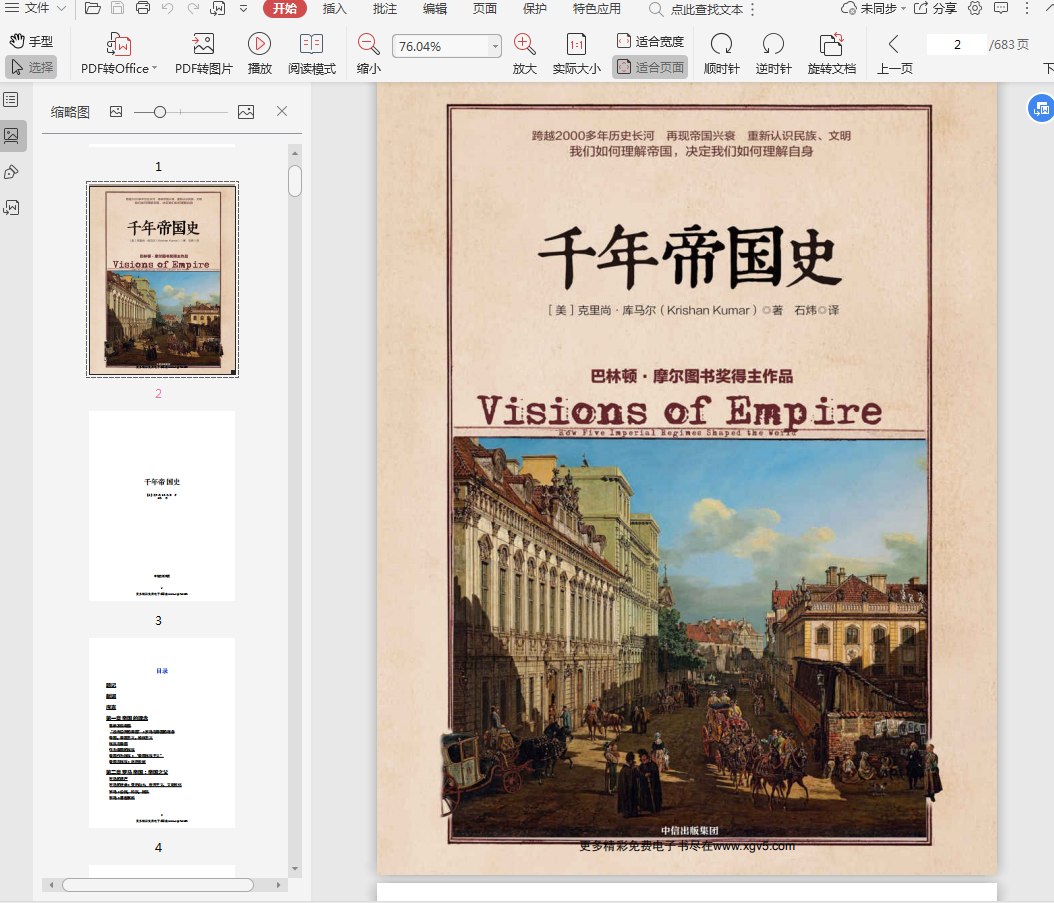Click the PDF转Office conversion icon
Screen dimensions: 1054x903
coord(119,44)
